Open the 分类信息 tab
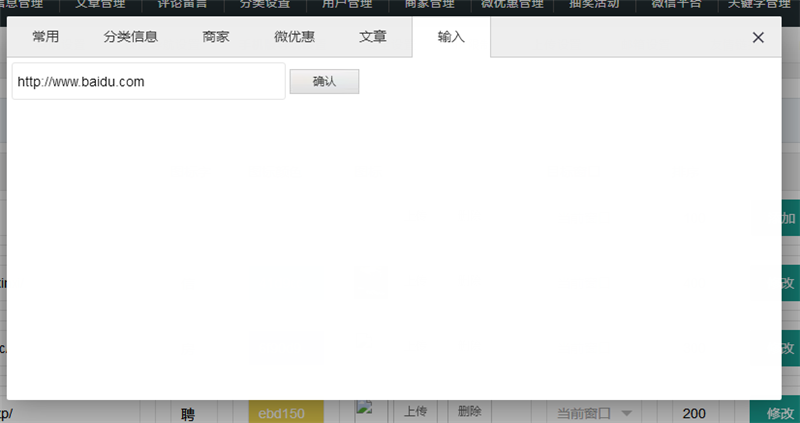800x423 pixels. pos(131,38)
